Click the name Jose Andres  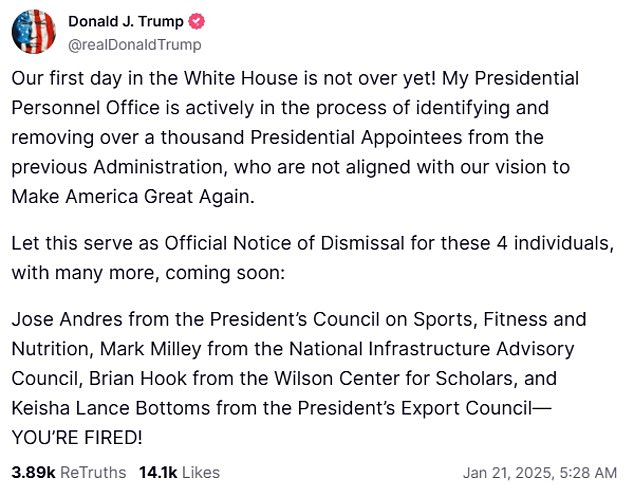click(x=60, y=320)
